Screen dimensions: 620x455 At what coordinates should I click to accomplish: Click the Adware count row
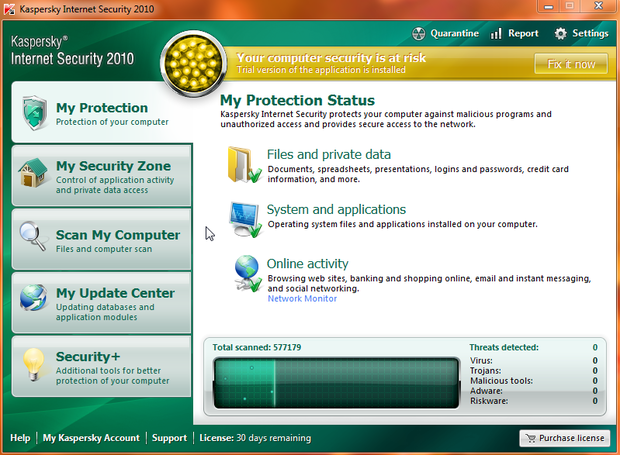tap(534, 391)
